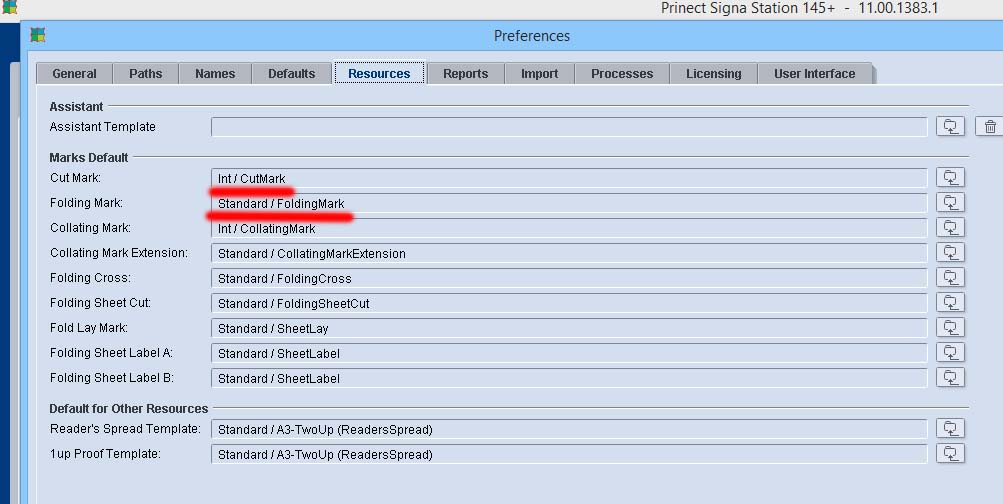Click Folding Sheet Label B value field
This screenshot has height=504, width=1003.
(569, 377)
